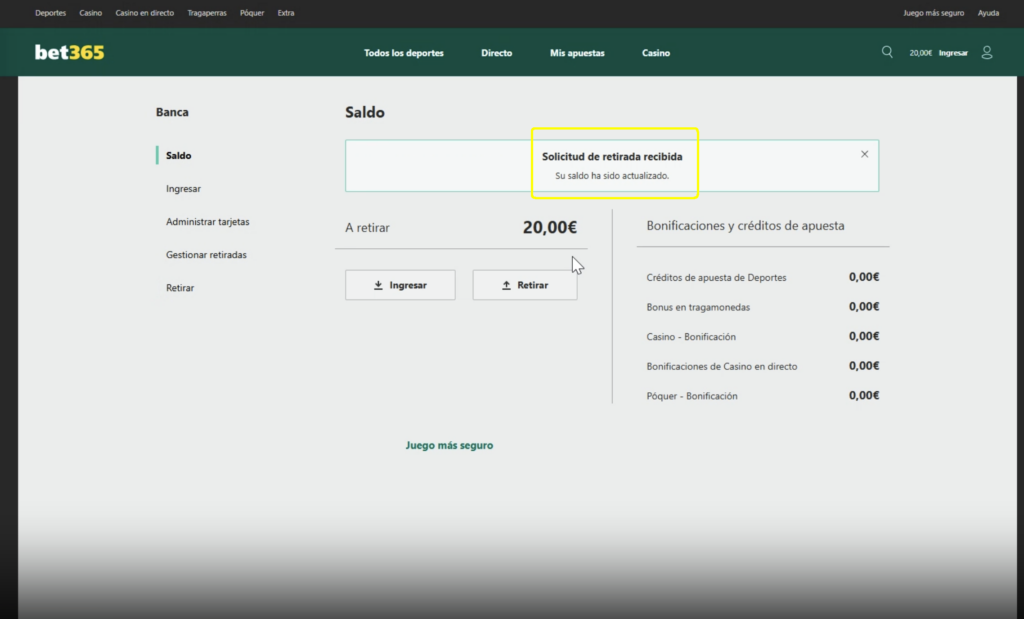Open the Extra menu item

pyautogui.click(x=286, y=13)
